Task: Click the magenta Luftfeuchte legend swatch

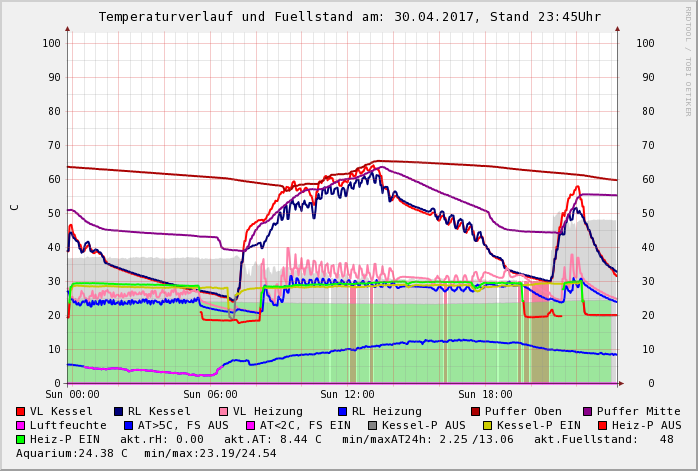Action: [x=21, y=426]
